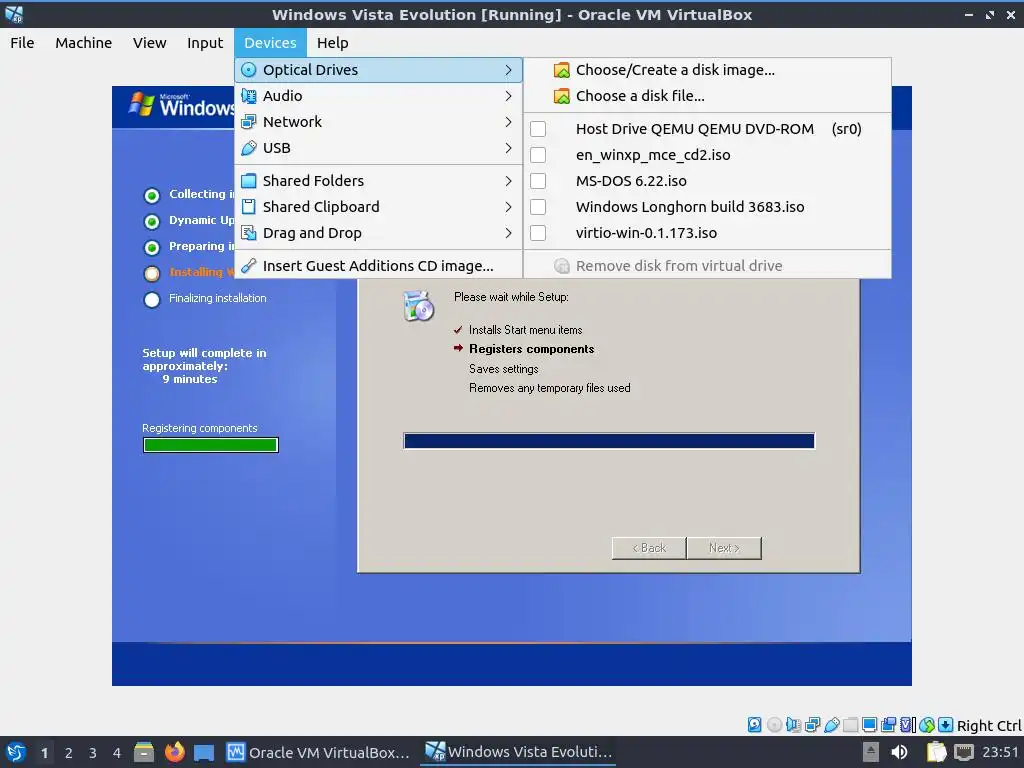This screenshot has height=768, width=1024.
Task: Click the Optical Drives disc icon
Action: click(x=248, y=70)
